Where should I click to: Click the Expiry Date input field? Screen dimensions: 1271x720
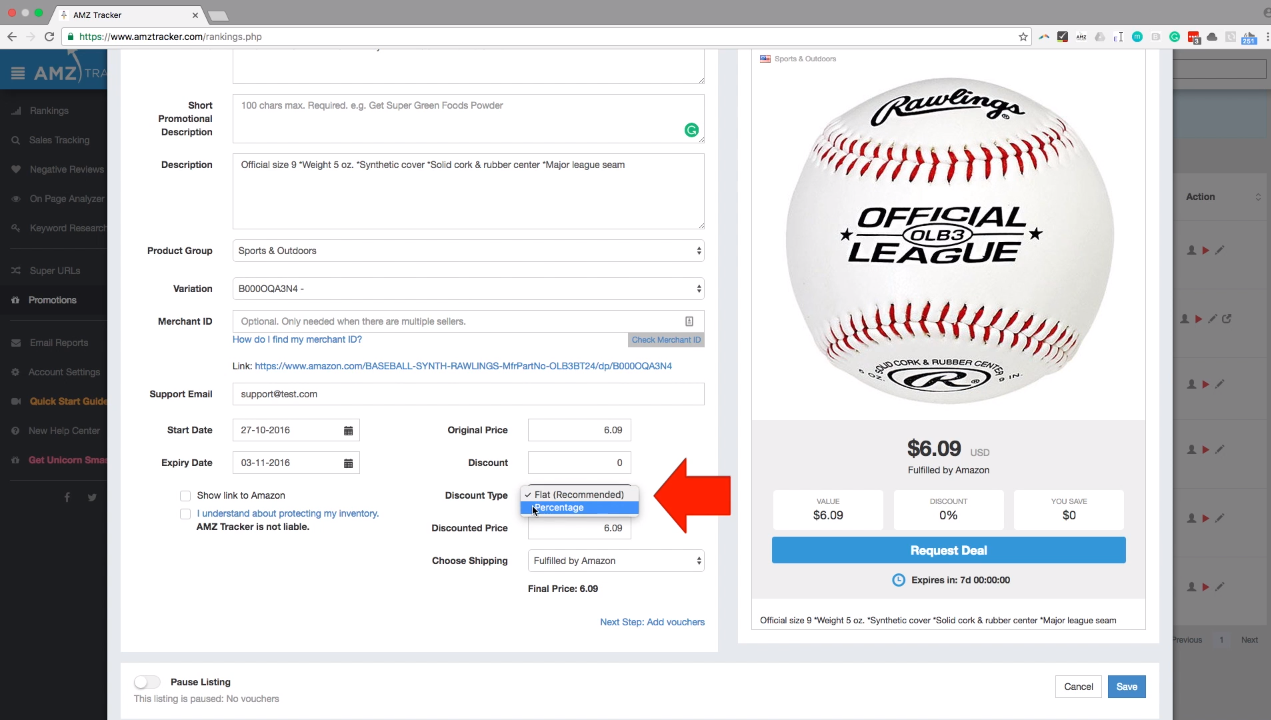296,463
